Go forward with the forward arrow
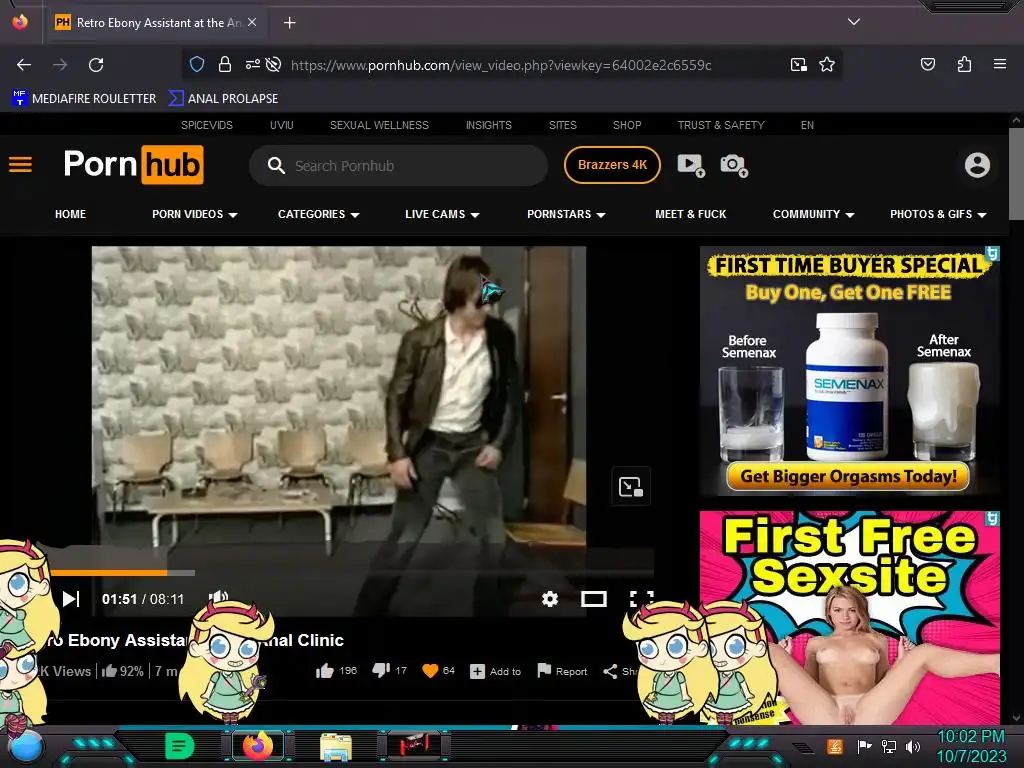Image resolution: width=1024 pixels, height=768 pixels. coord(60,65)
